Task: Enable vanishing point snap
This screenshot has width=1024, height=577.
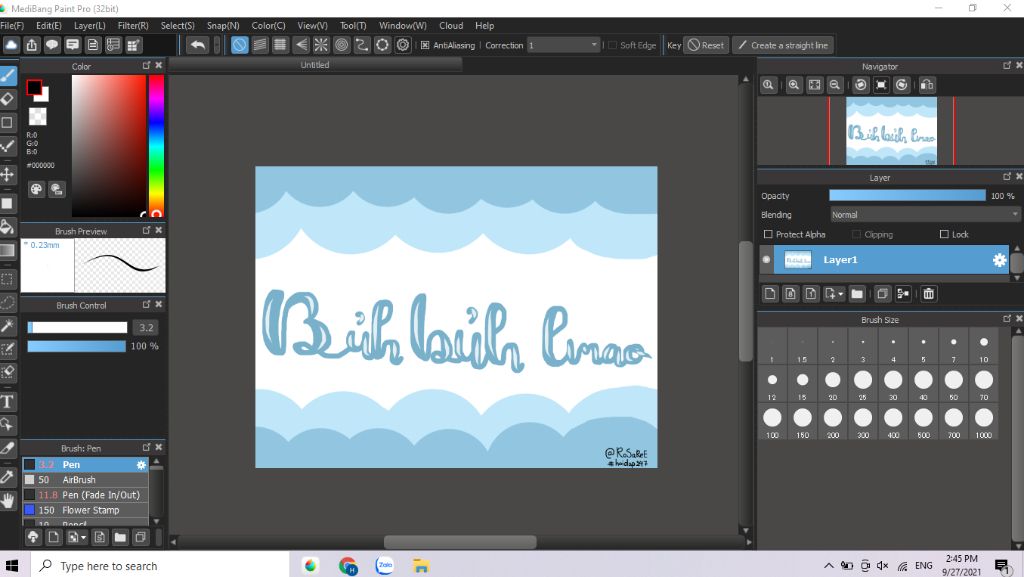Action: point(301,45)
